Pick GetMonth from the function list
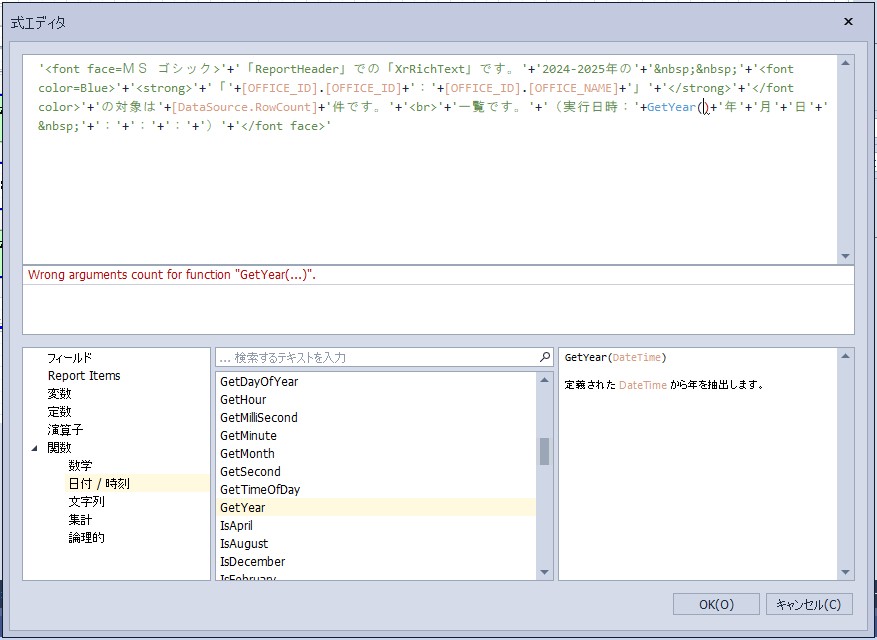Viewport: 877px width, 640px height. pyautogui.click(x=247, y=454)
